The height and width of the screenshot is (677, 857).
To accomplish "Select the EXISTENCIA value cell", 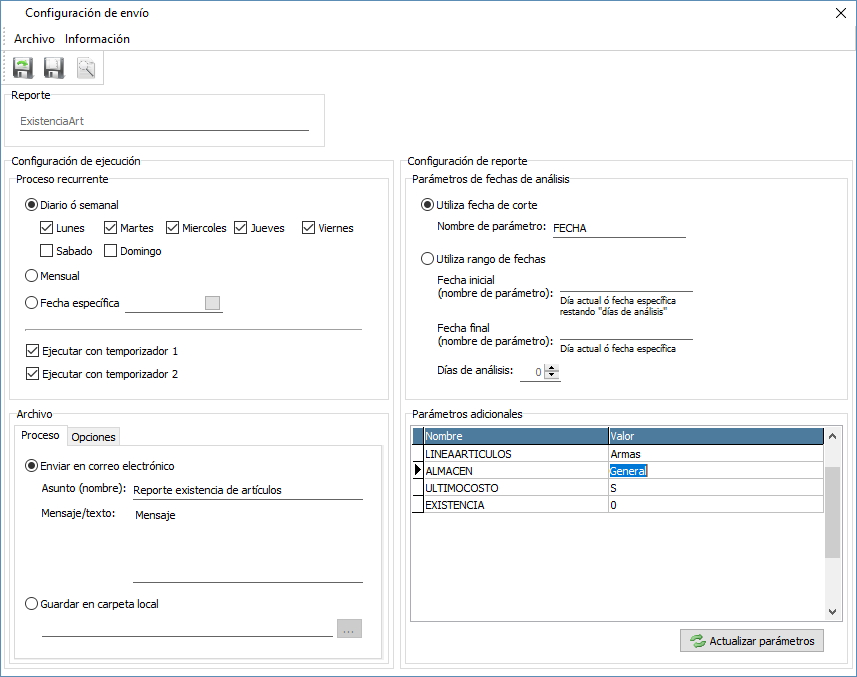I will (x=714, y=506).
